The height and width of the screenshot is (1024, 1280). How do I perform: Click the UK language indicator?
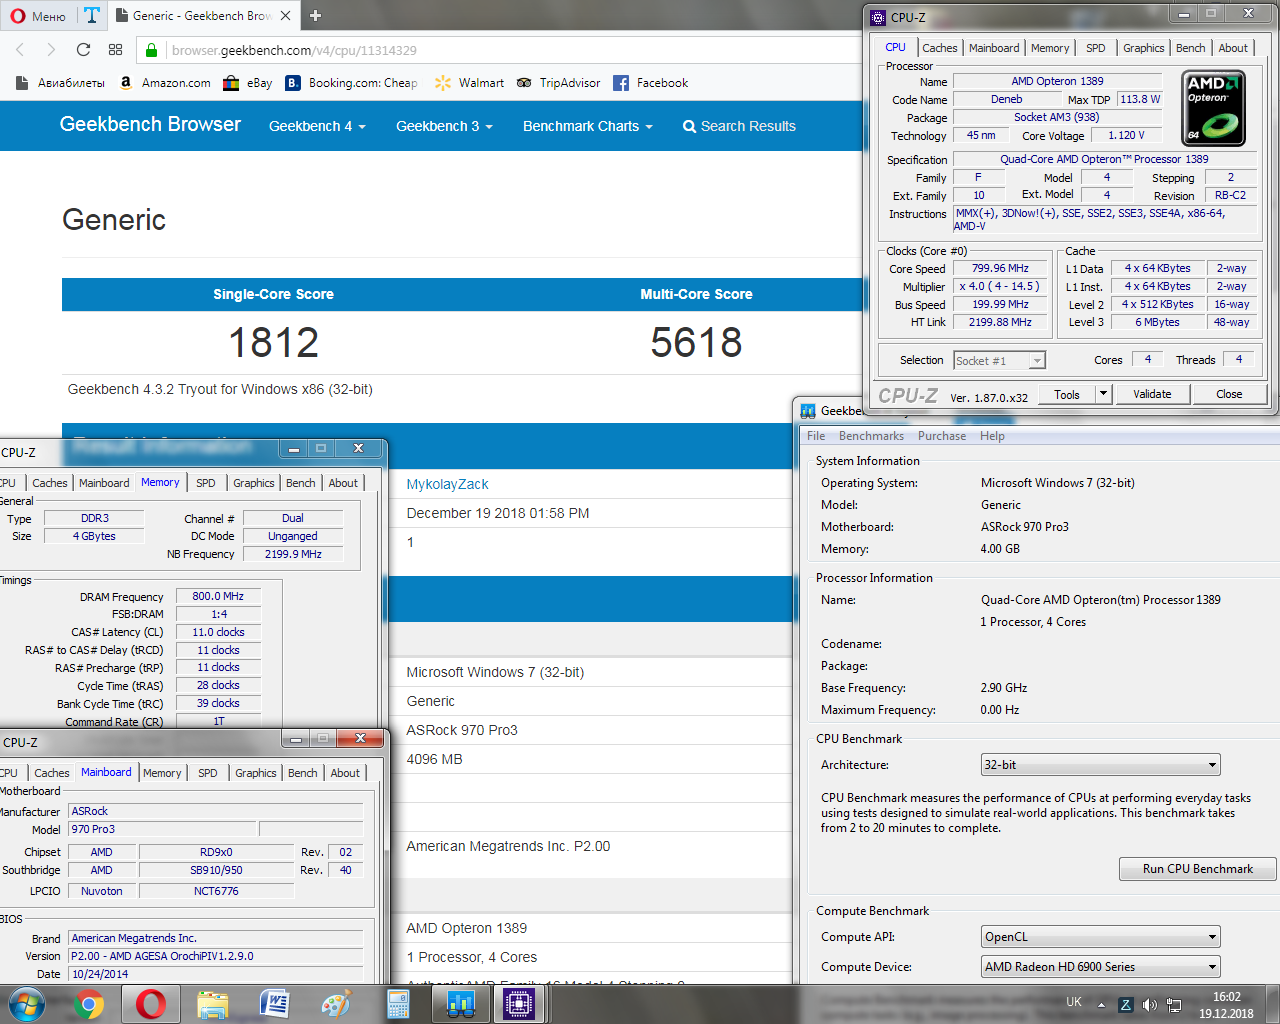(x=1074, y=1002)
